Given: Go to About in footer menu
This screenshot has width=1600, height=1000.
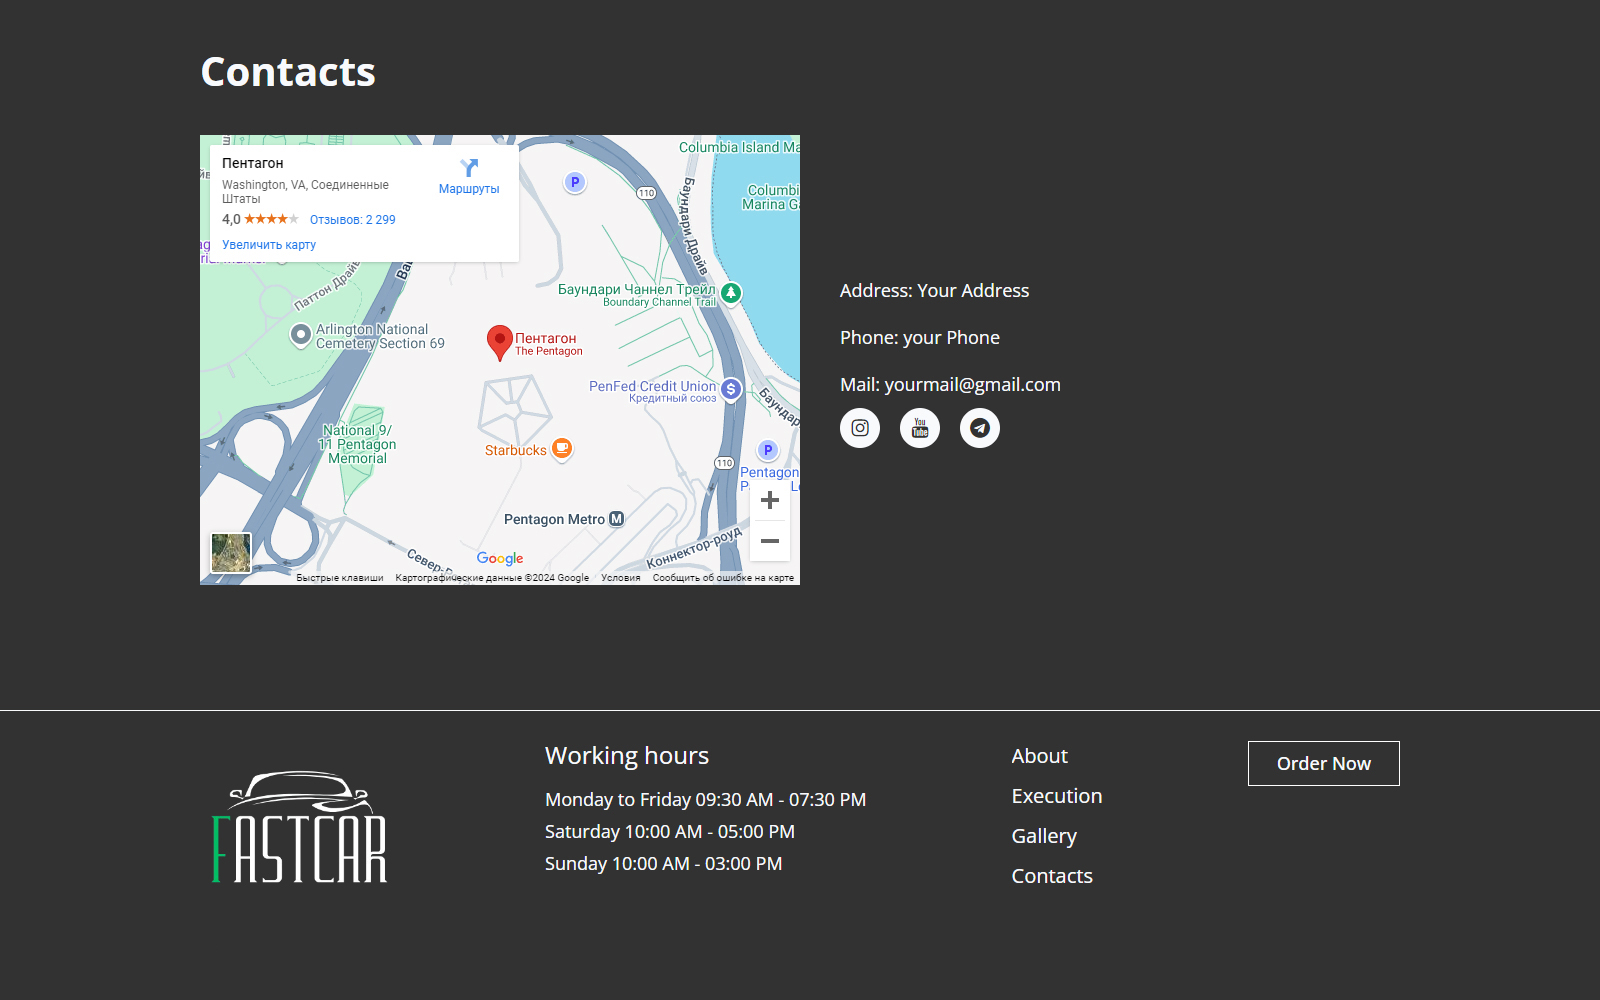Looking at the screenshot, I should [1039, 756].
